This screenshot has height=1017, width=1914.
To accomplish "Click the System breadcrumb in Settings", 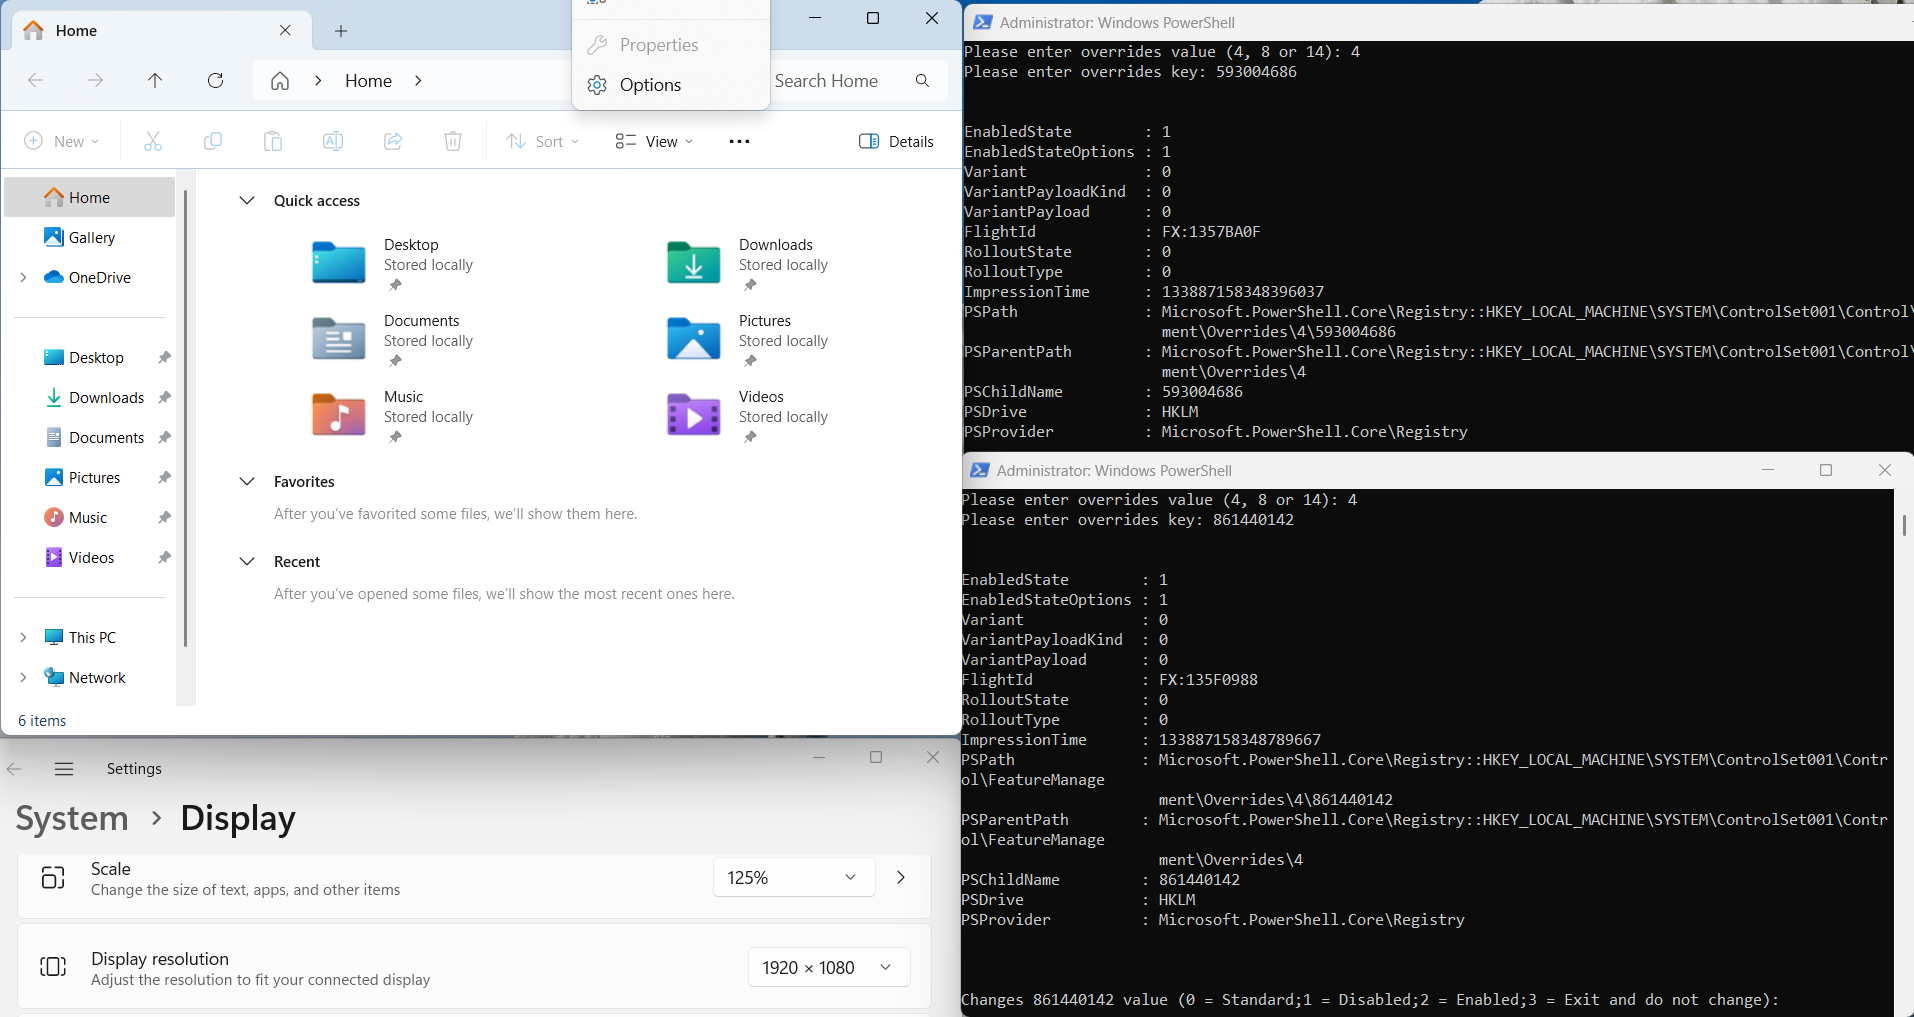I will tap(72, 819).
